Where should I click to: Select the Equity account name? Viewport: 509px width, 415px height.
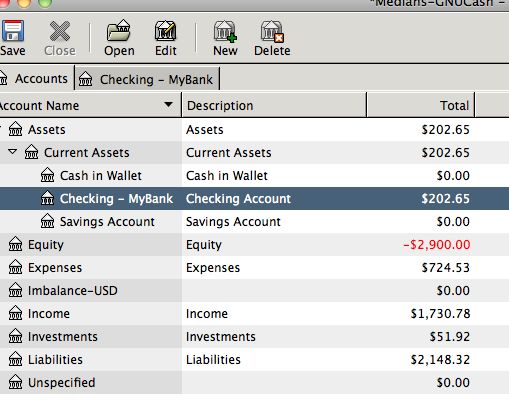point(46,245)
